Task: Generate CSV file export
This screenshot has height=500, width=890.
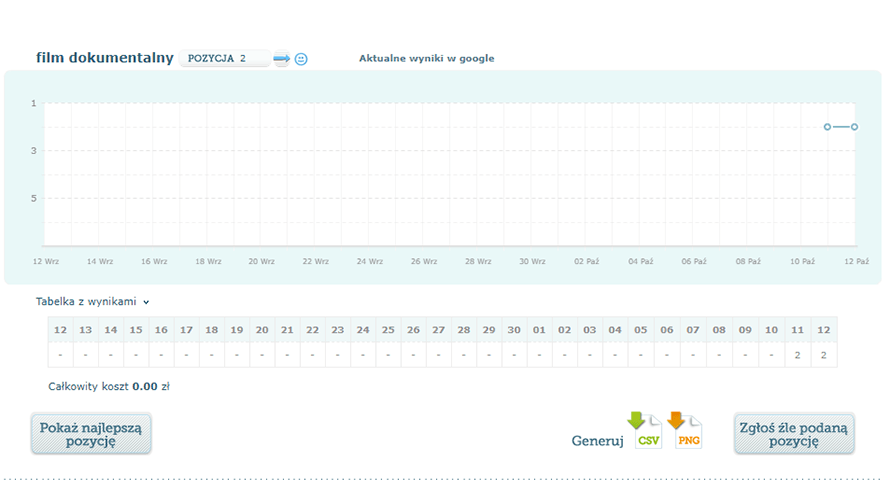Action: 645,431
